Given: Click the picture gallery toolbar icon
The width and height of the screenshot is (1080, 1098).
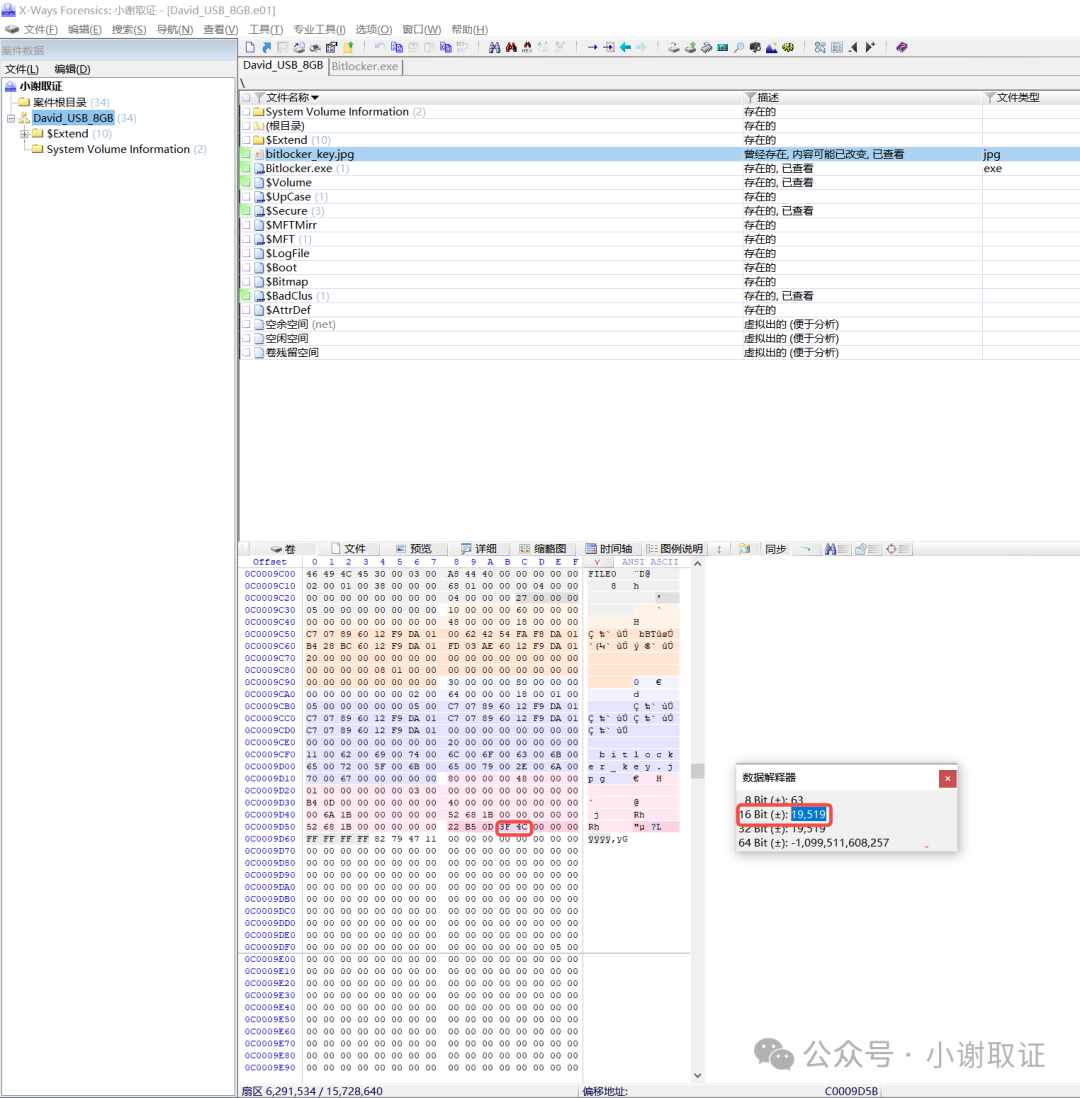Looking at the screenshot, I should 771,47.
